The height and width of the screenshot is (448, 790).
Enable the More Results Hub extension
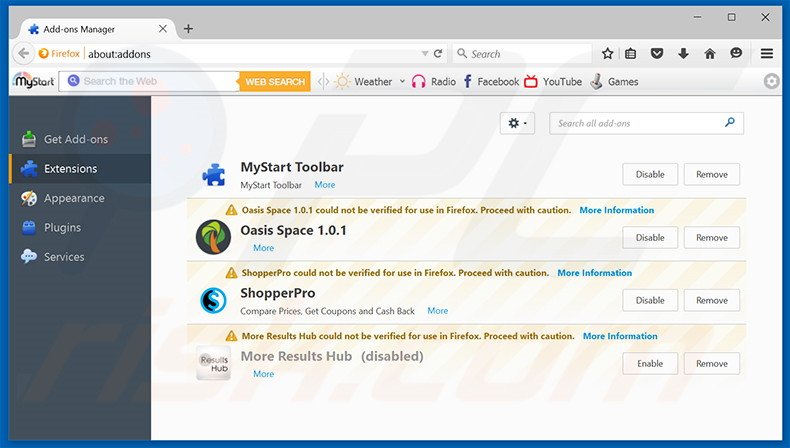(x=650, y=364)
